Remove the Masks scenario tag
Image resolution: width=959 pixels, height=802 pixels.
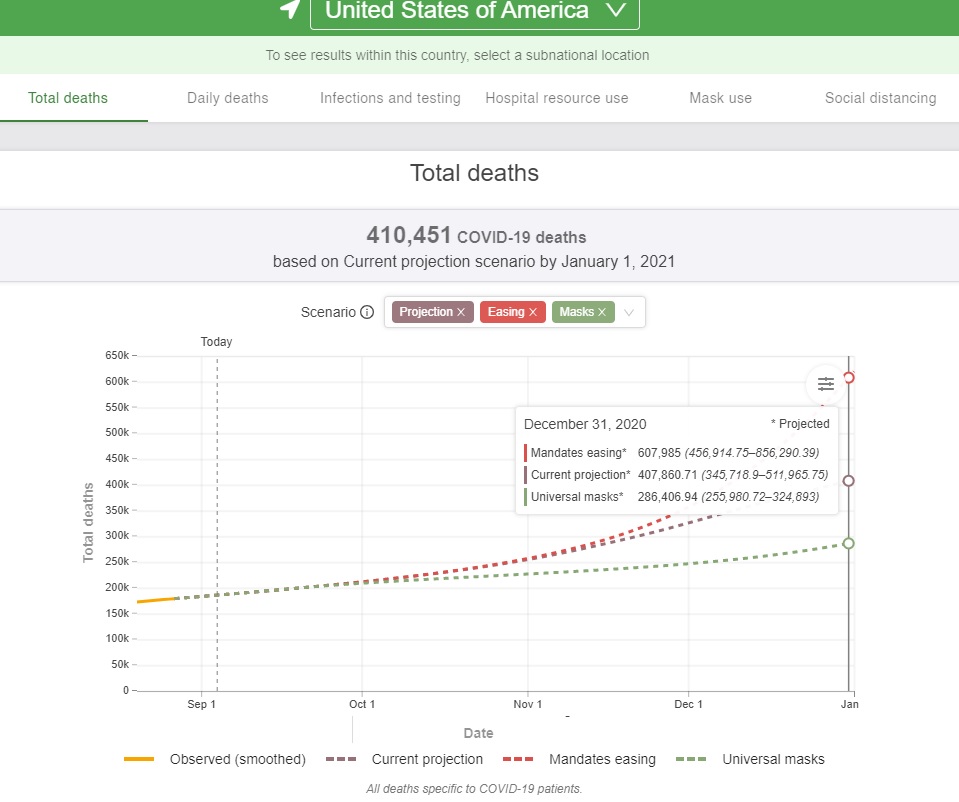pos(602,312)
